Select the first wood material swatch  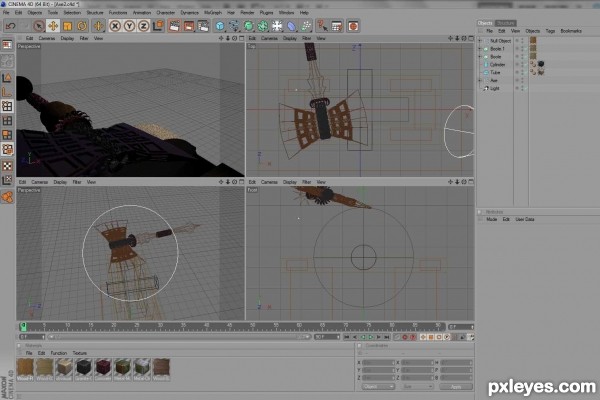click(x=25, y=367)
